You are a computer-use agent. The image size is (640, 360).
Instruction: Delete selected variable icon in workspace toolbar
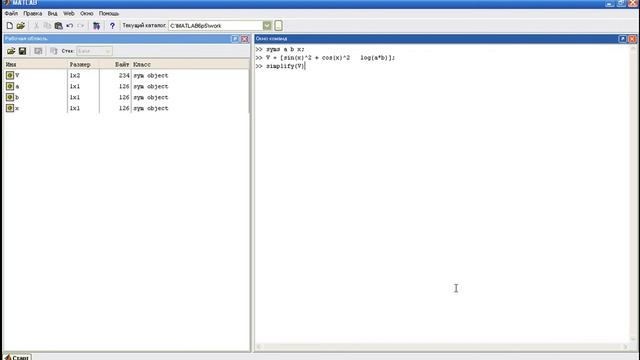(x=53, y=51)
